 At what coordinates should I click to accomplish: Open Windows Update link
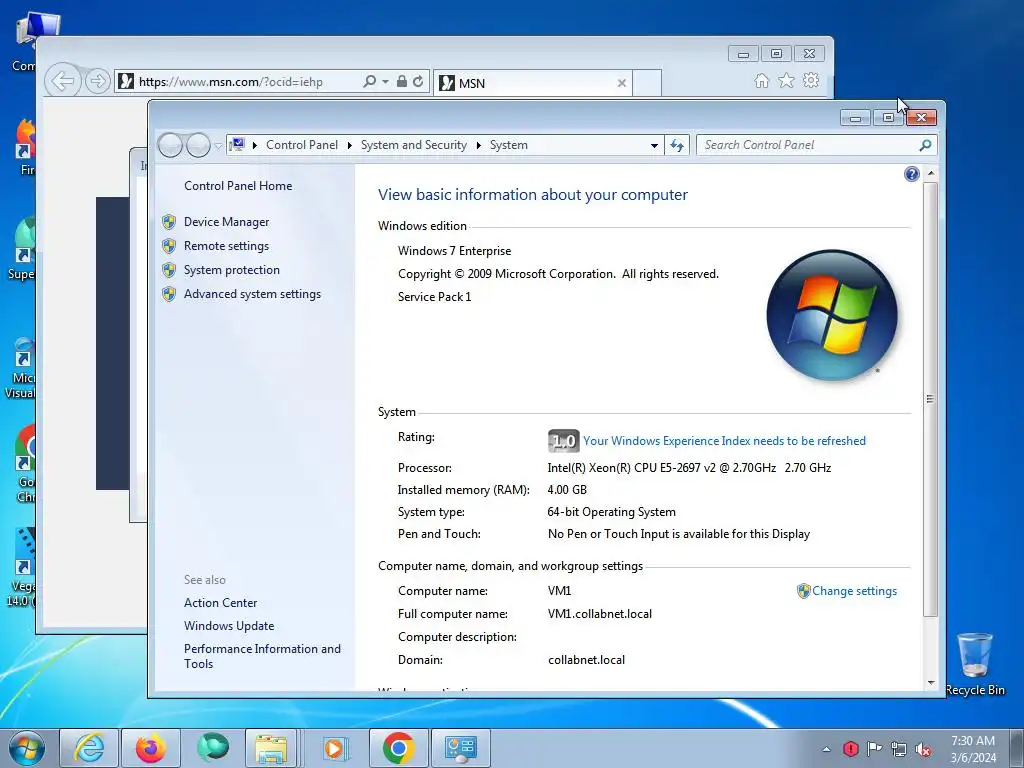[x=229, y=626]
